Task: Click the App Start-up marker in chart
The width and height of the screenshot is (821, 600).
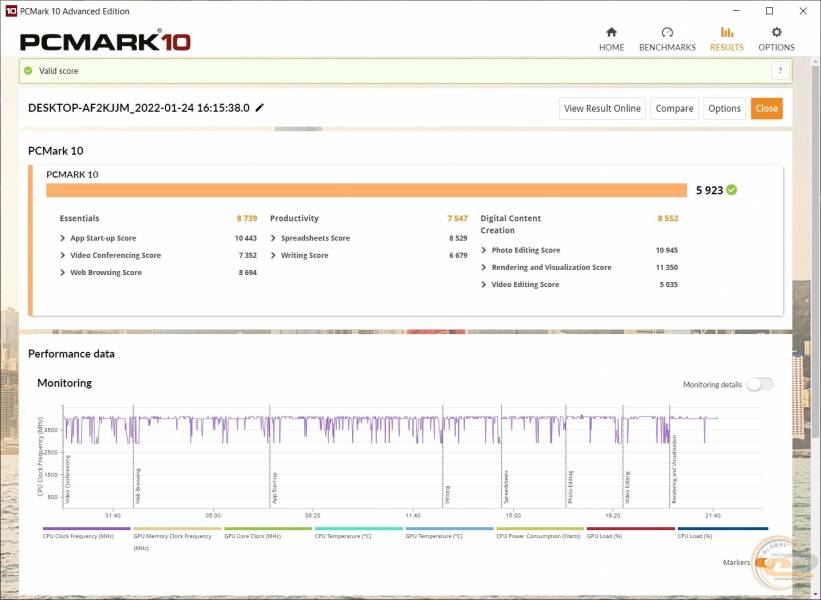Action: tap(275, 488)
